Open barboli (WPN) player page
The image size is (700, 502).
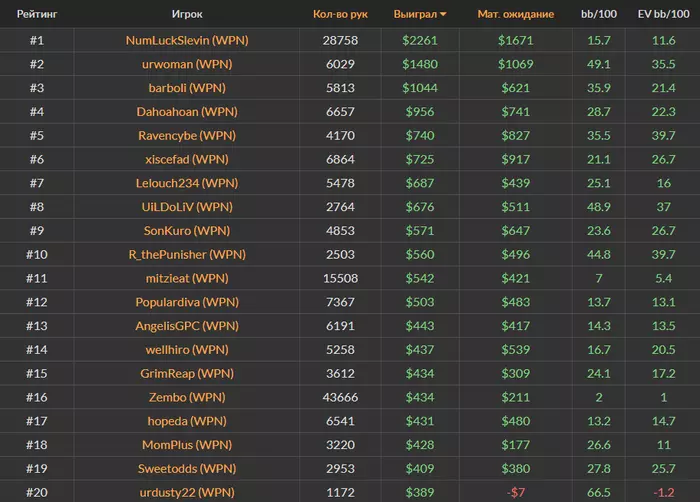tap(187, 88)
